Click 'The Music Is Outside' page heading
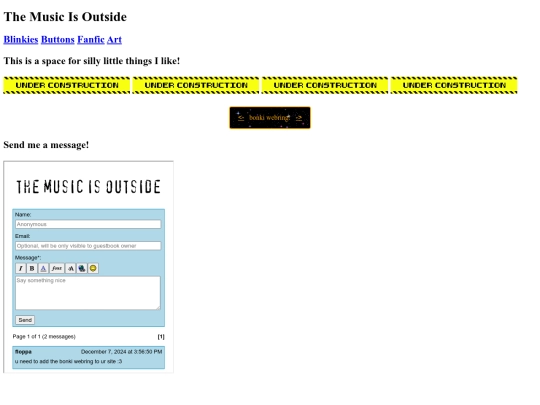540x405 pixels. pyautogui.click(x=65, y=17)
